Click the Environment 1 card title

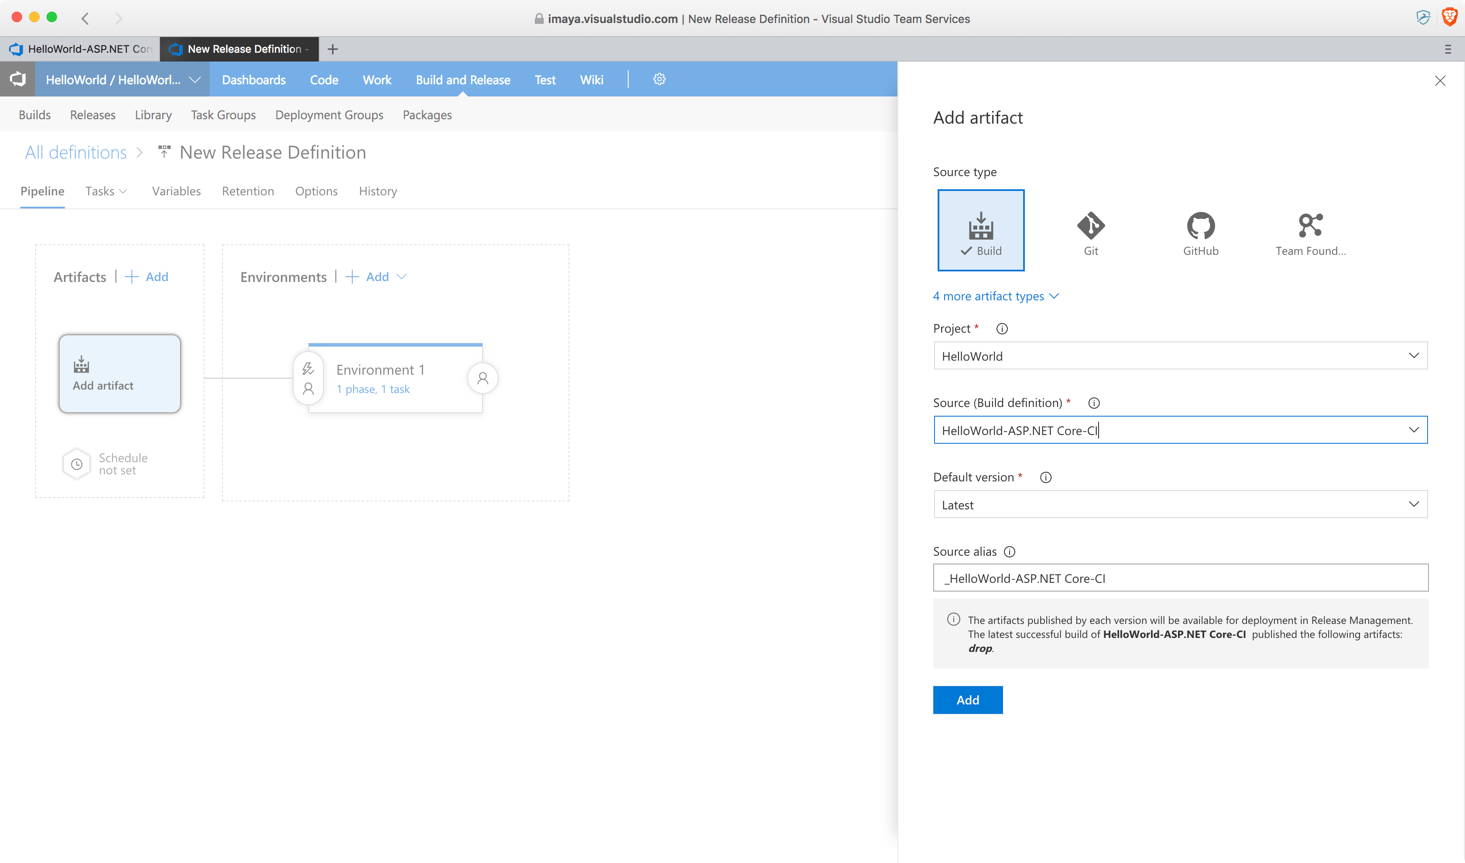[x=380, y=370]
